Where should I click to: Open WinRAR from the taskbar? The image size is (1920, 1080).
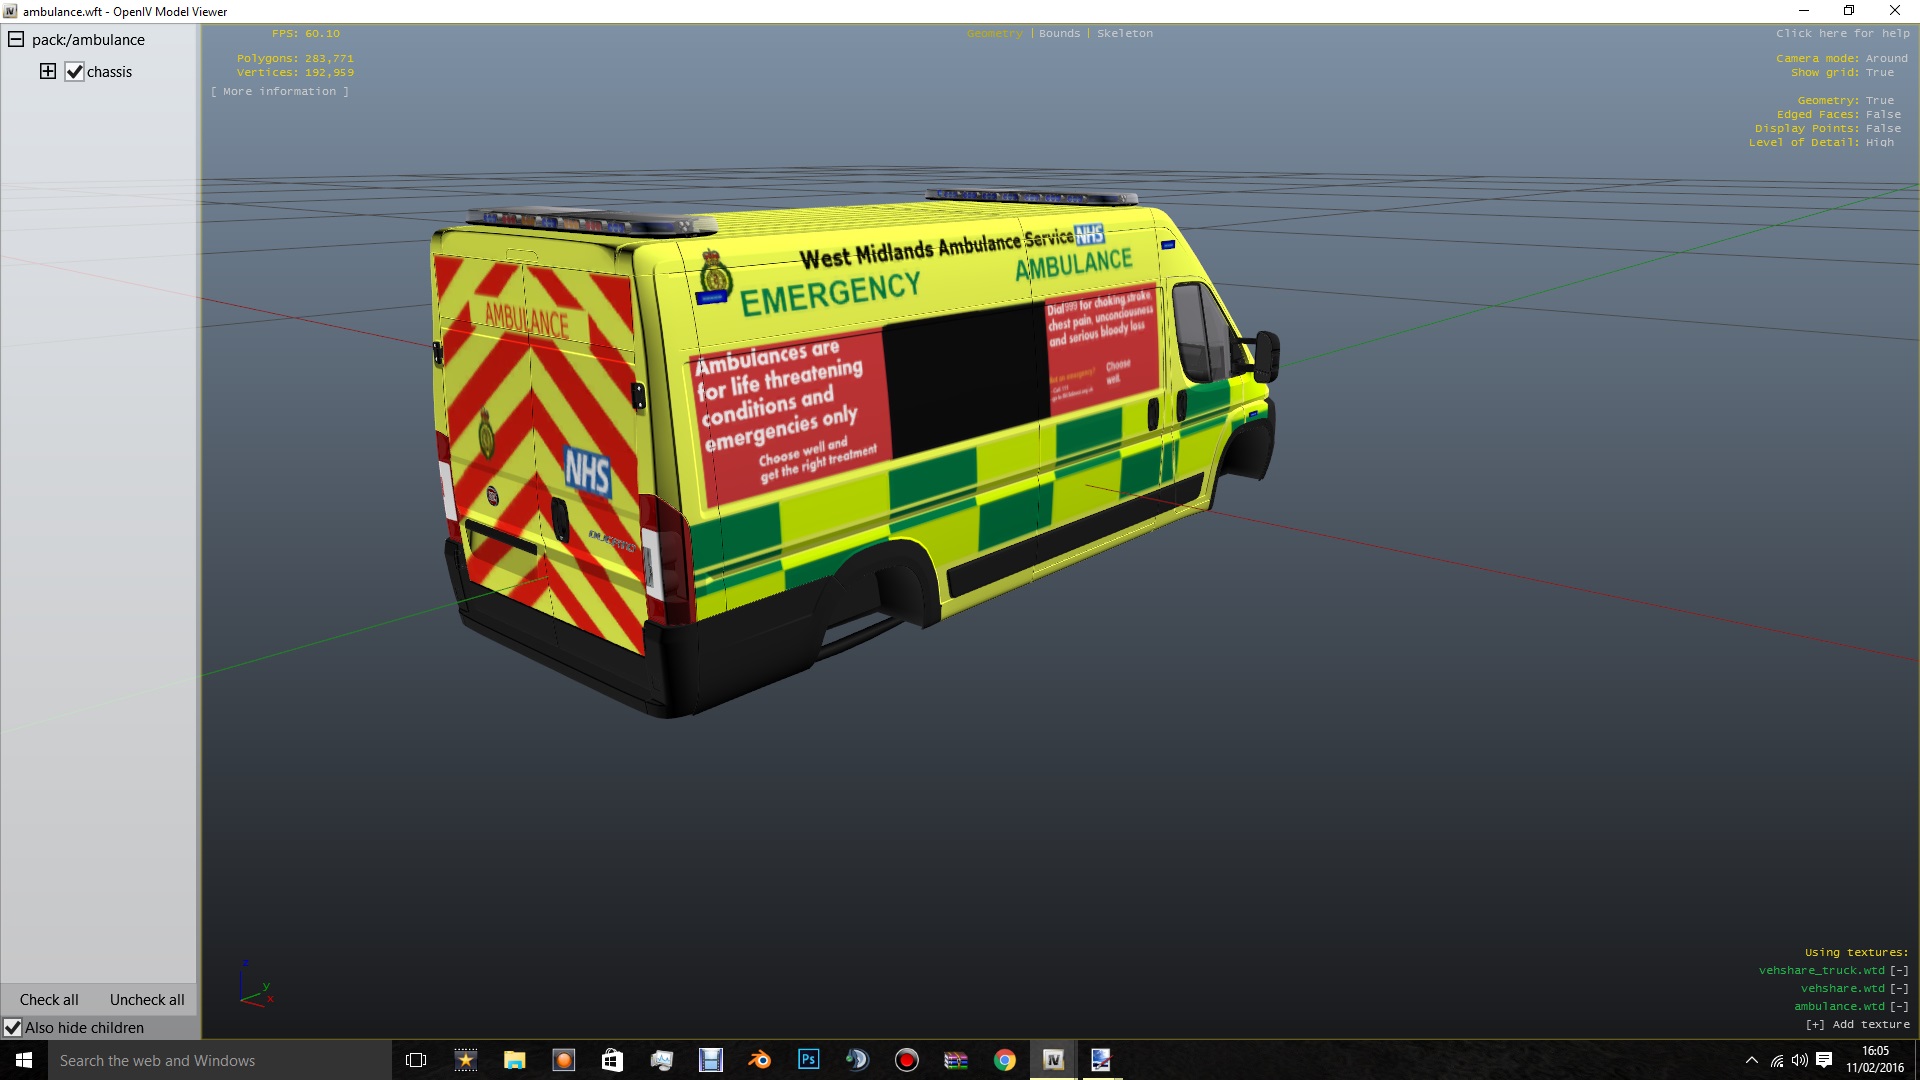pyautogui.click(x=955, y=1060)
